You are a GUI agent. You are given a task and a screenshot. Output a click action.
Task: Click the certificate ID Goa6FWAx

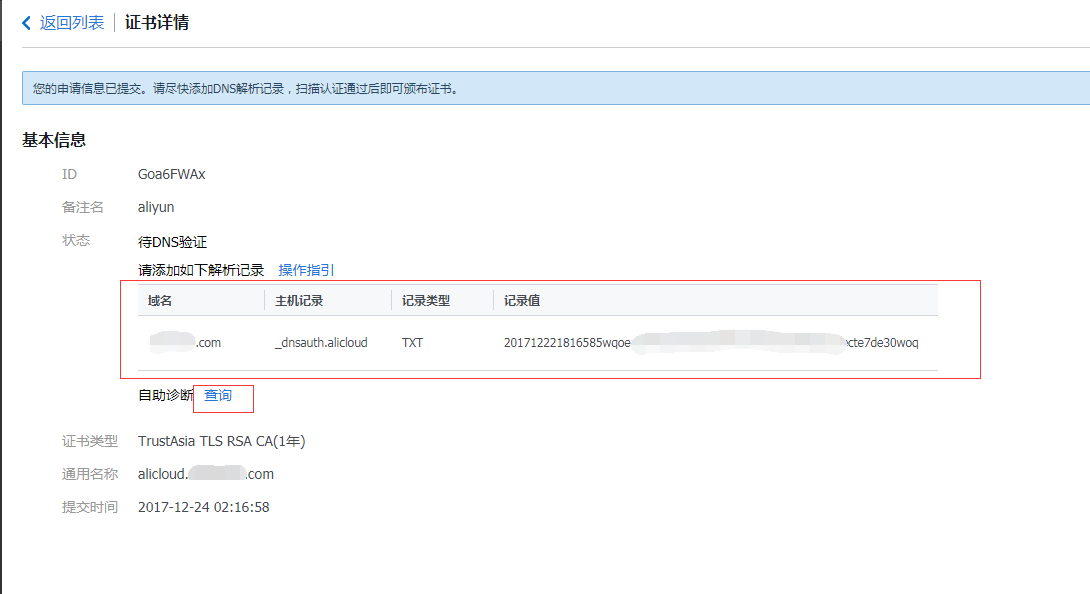171,174
